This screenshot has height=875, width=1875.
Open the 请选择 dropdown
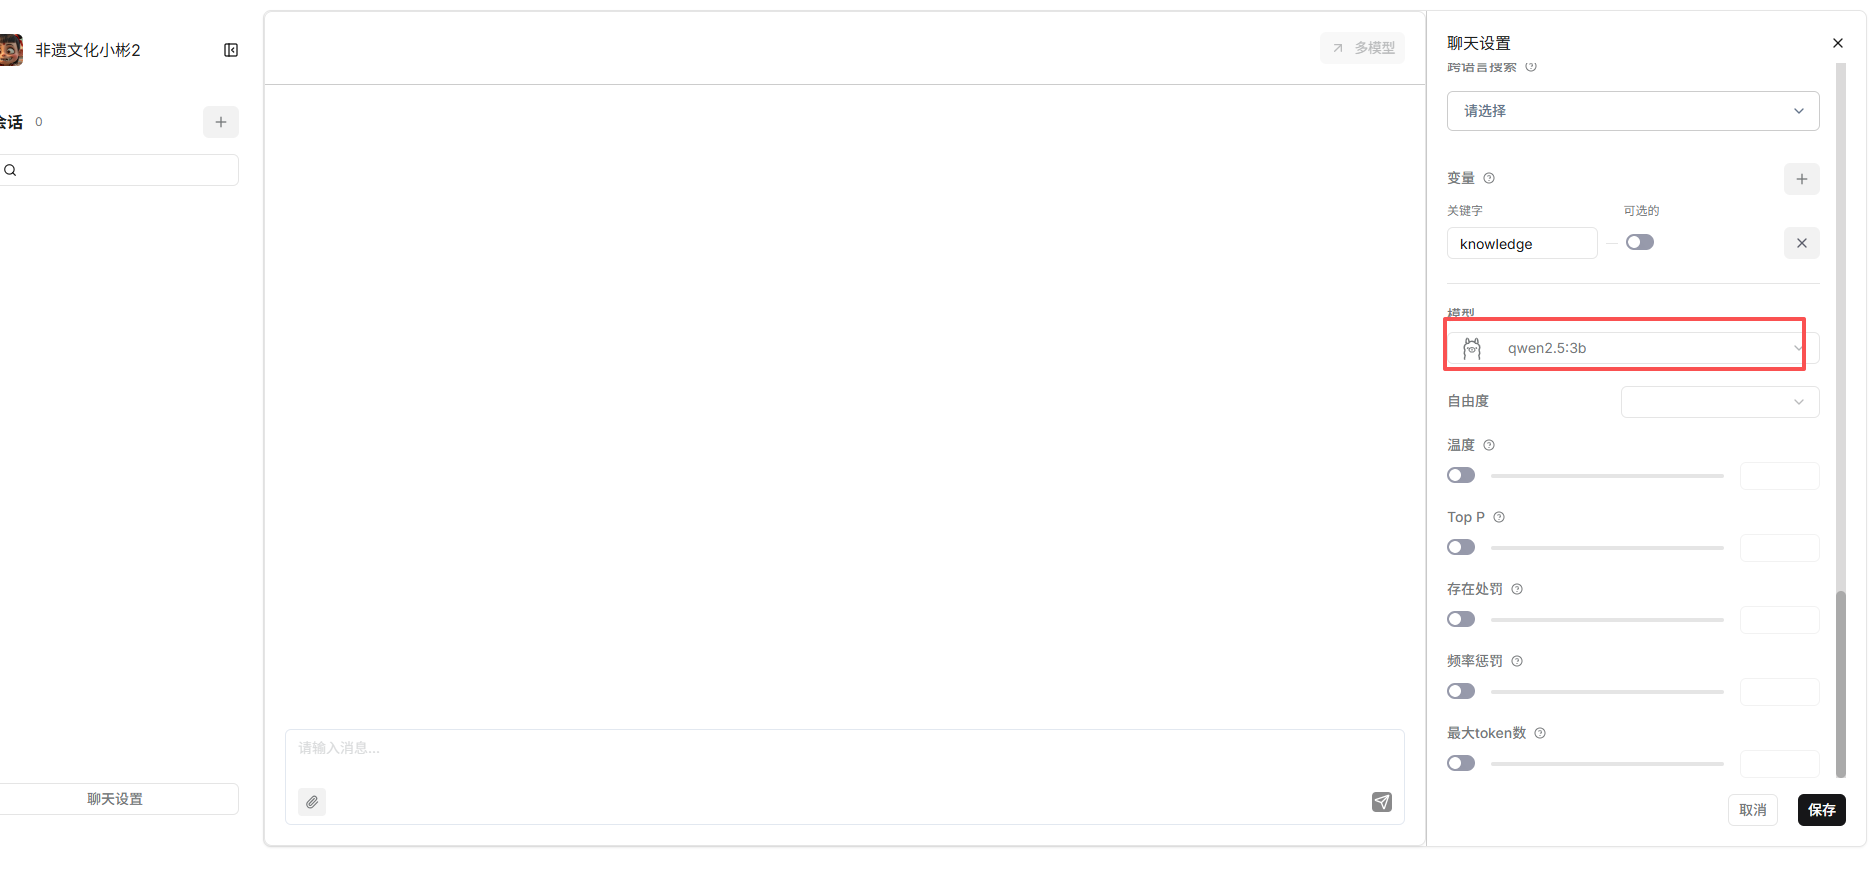(1632, 111)
